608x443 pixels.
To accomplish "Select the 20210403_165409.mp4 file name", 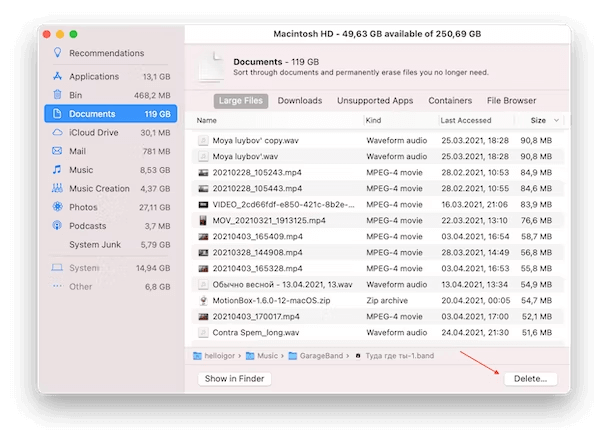I will [257, 237].
